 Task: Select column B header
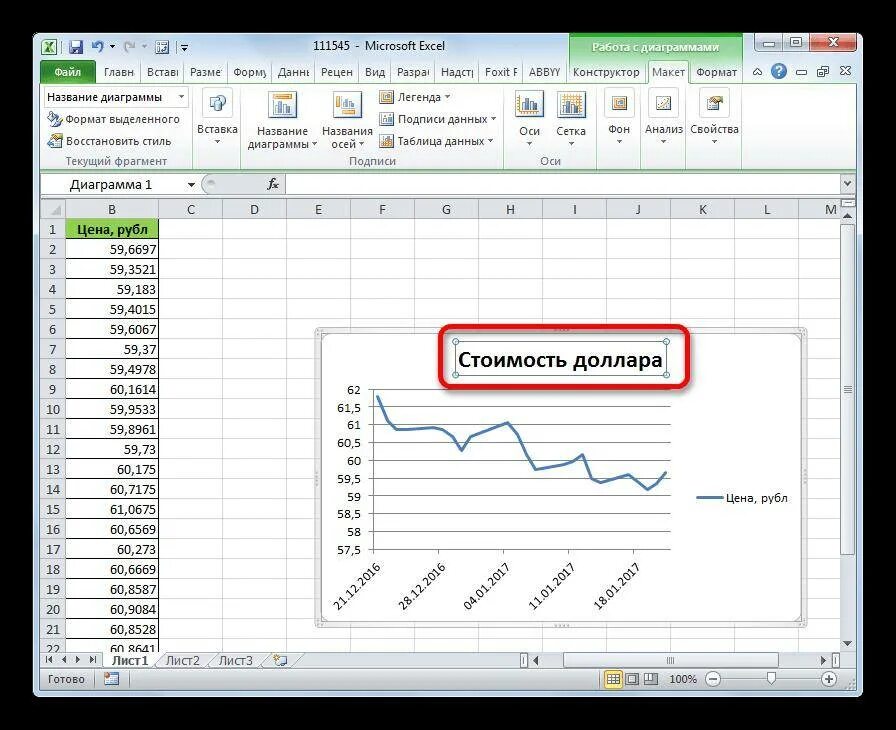coord(111,210)
